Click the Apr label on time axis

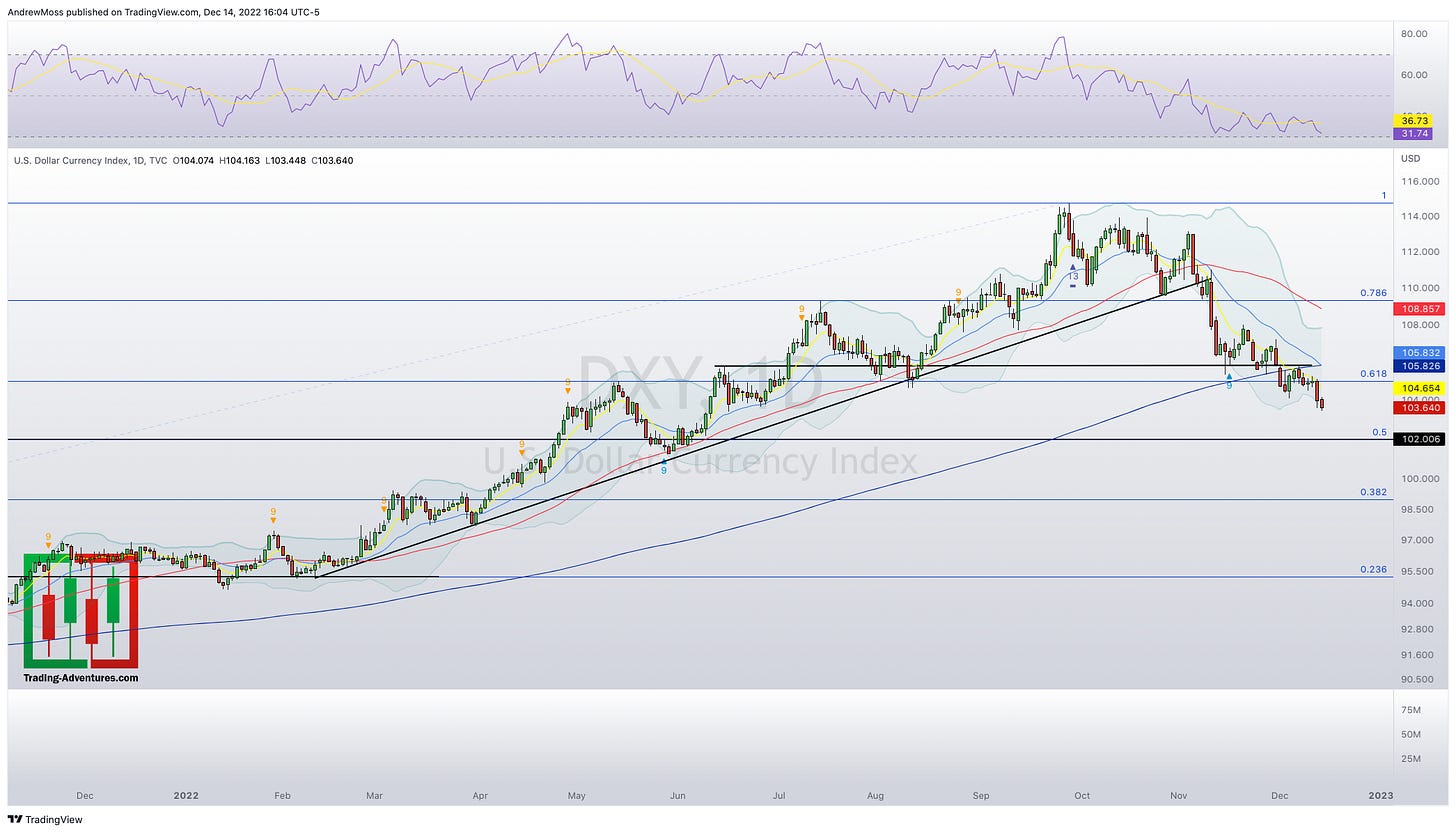pos(480,796)
